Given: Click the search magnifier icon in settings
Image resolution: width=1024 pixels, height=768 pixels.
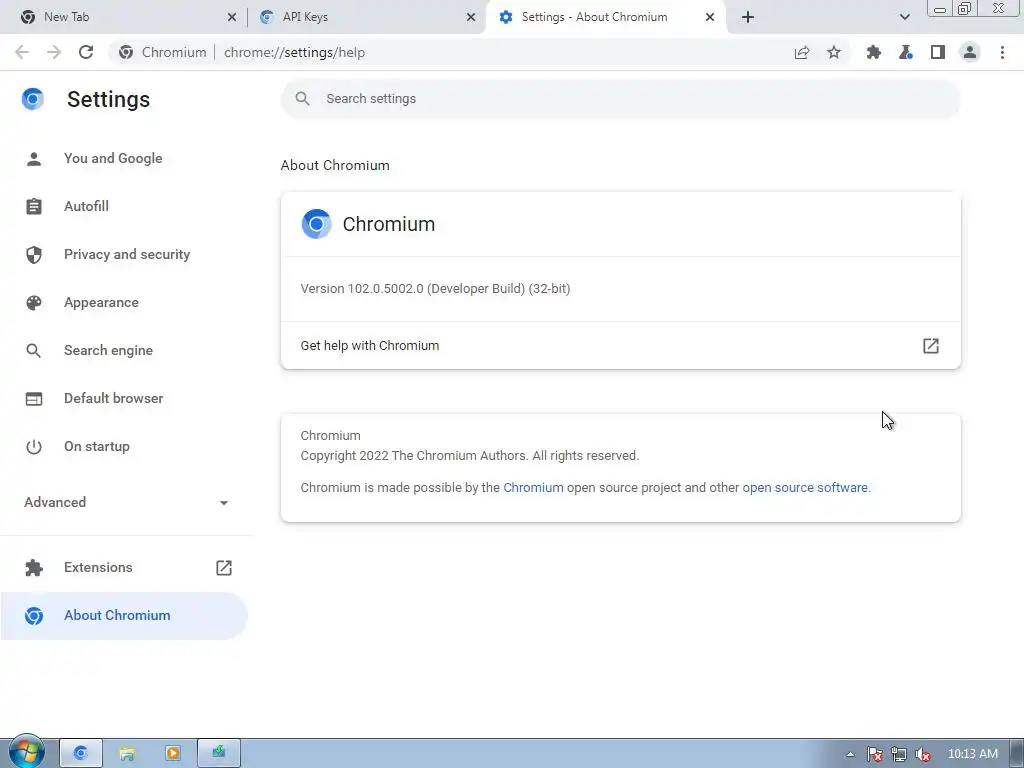Looking at the screenshot, I should tap(302, 99).
